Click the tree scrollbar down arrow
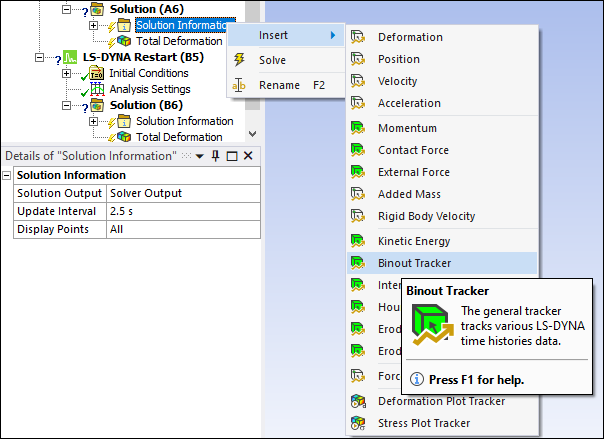604x439 pixels. click(x=253, y=134)
